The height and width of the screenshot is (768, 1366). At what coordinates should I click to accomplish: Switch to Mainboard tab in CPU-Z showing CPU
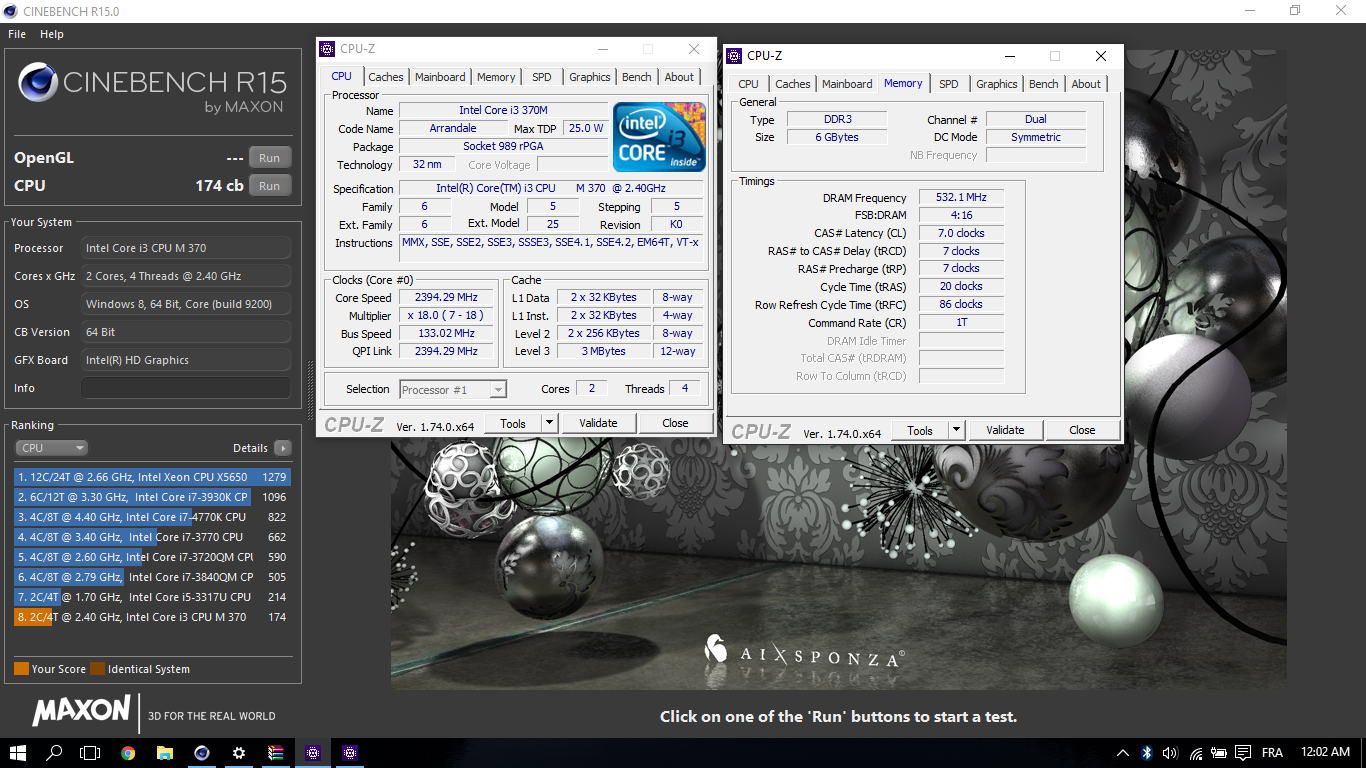[440, 77]
